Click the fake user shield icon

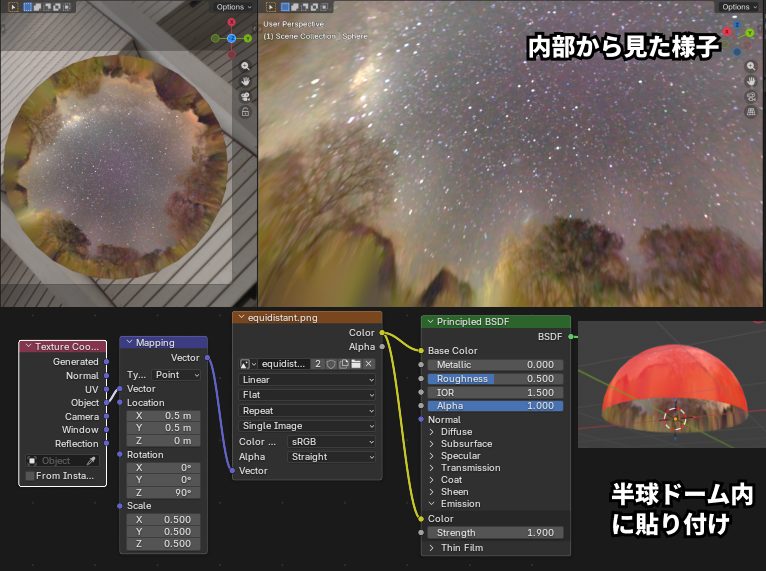tap(330, 364)
